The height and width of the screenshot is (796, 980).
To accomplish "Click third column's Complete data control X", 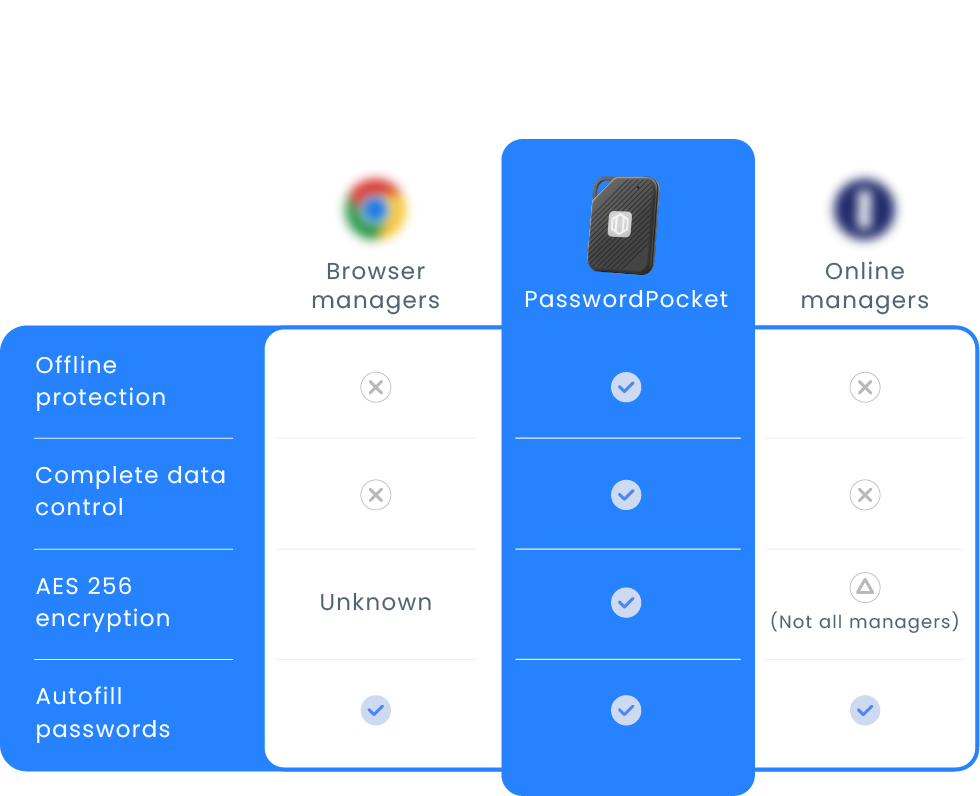I will click(865, 495).
